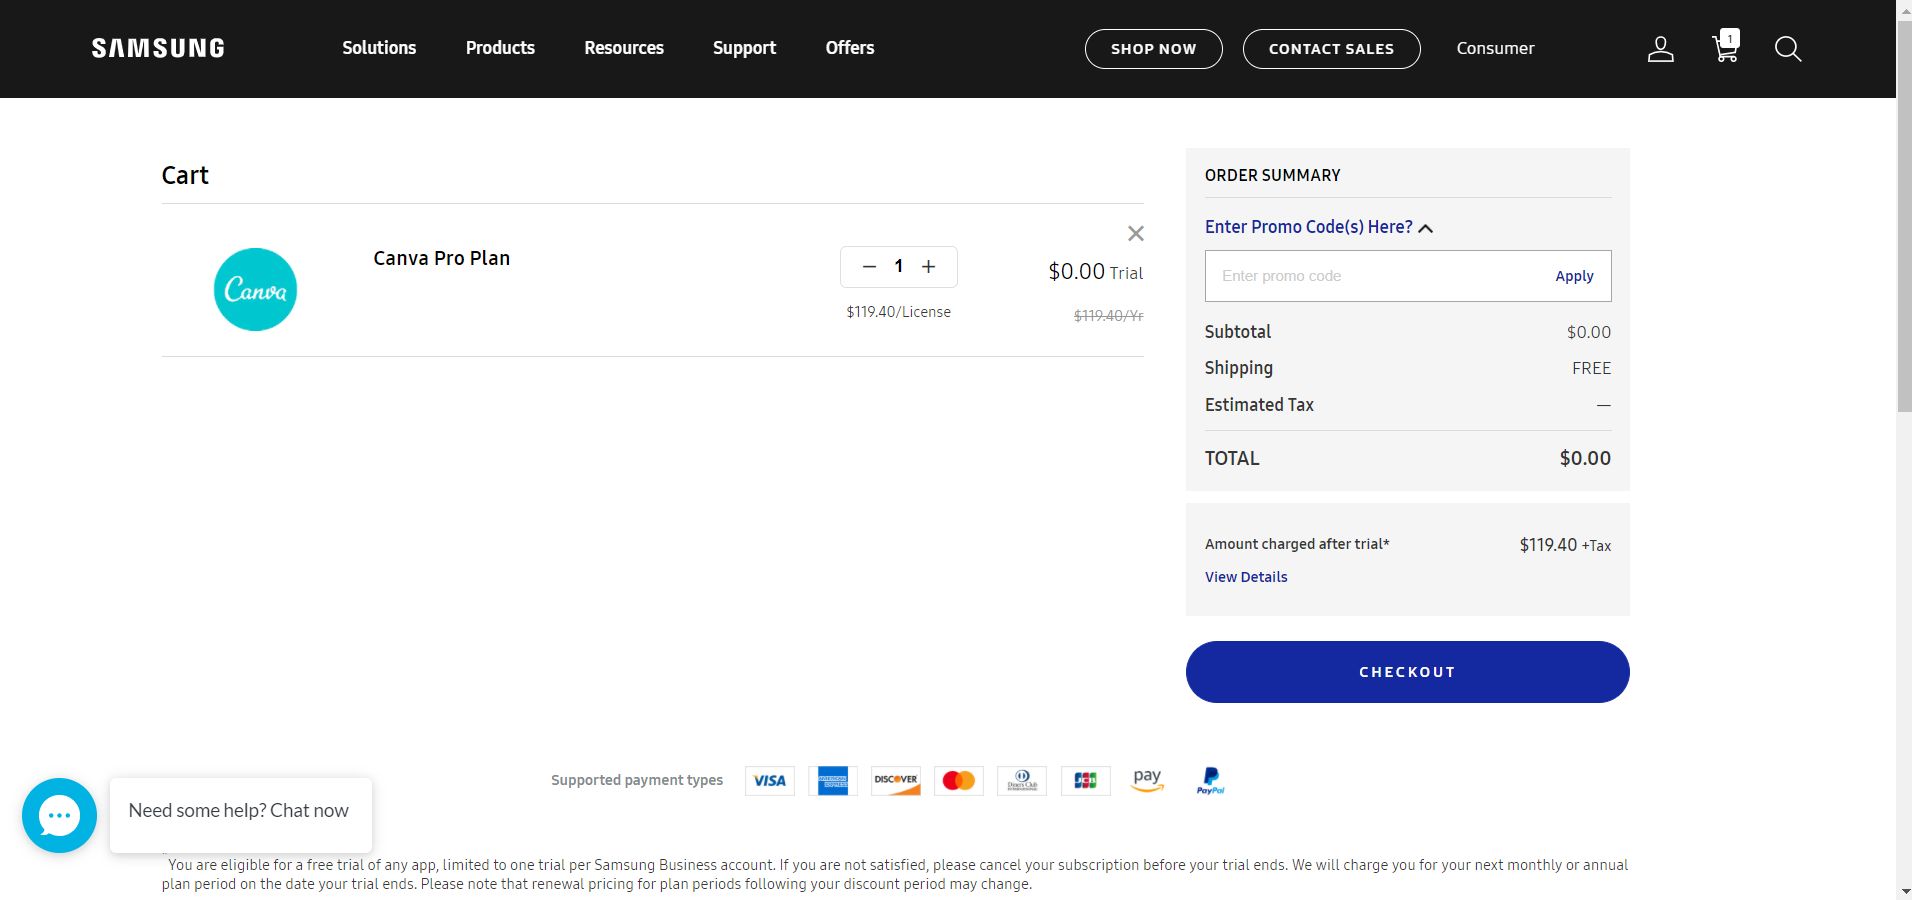1912x900 pixels.
Task: Click the Samsung logo
Action: [158, 48]
